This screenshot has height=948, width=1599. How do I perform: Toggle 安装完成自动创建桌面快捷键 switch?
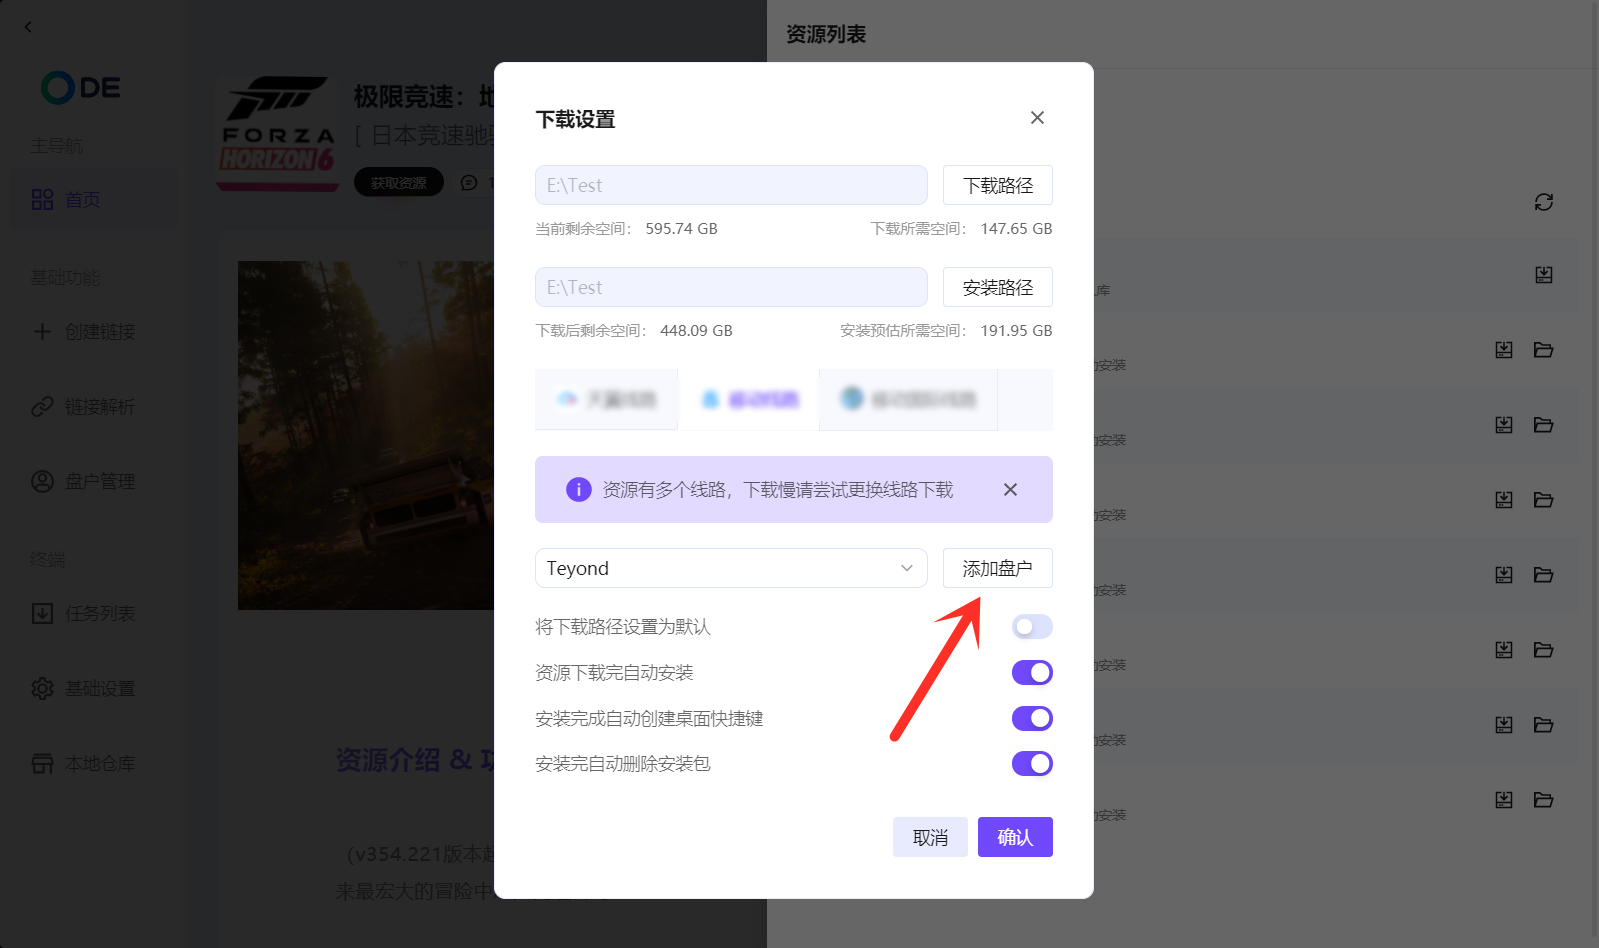pos(1032,718)
